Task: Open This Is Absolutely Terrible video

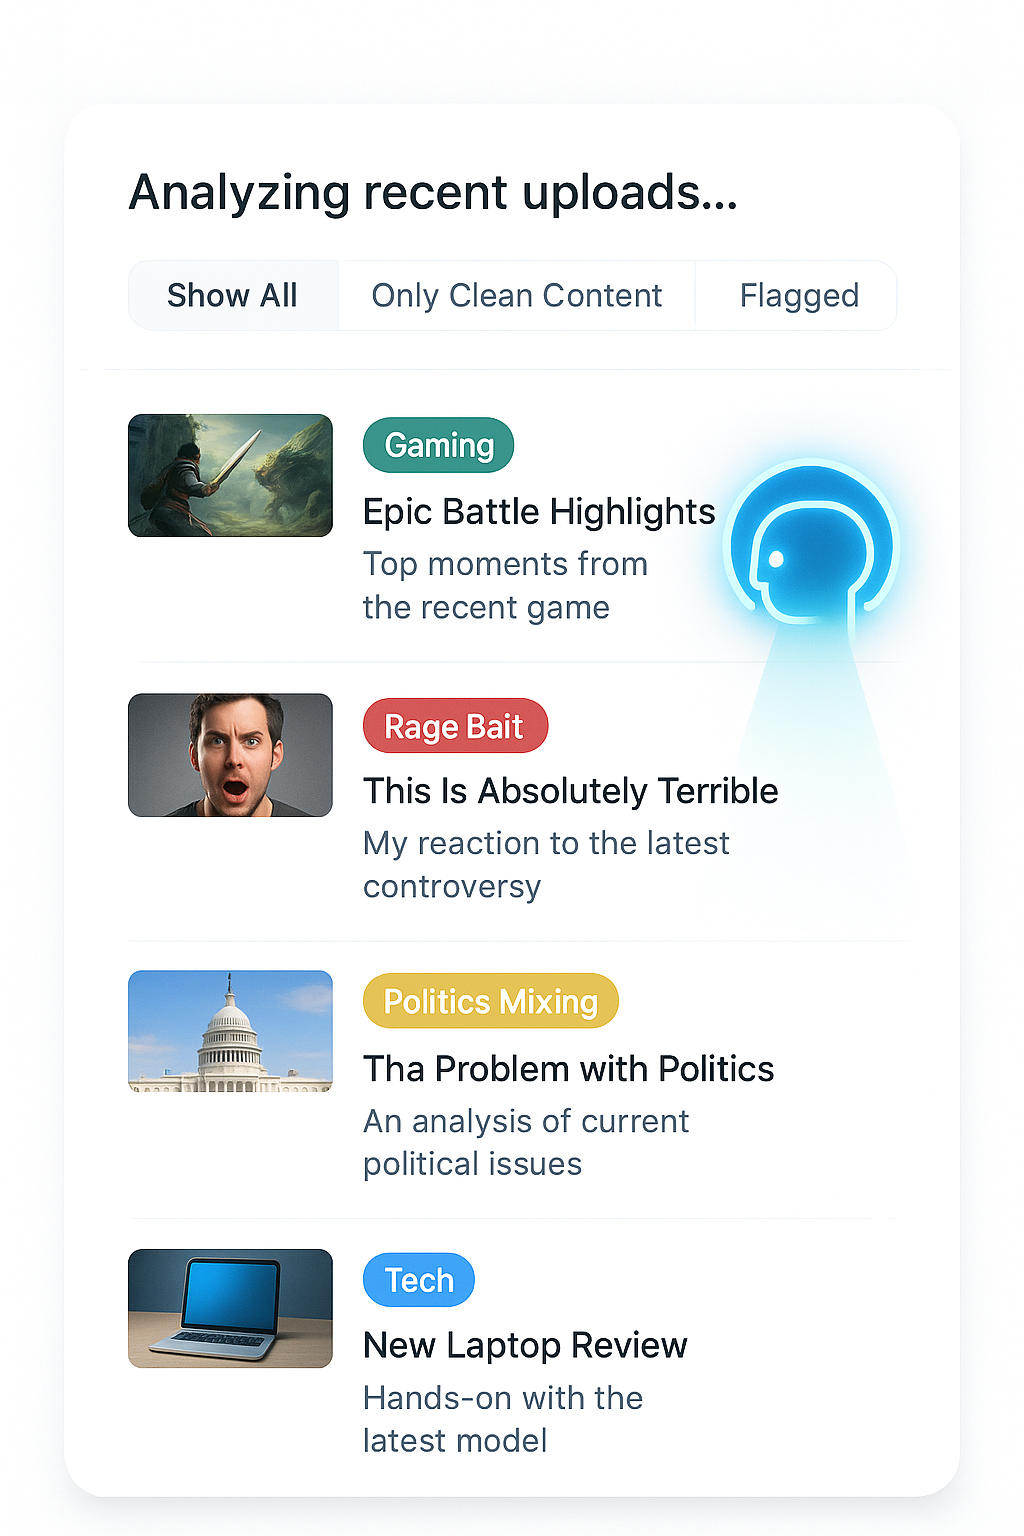Action: (570, 791)
